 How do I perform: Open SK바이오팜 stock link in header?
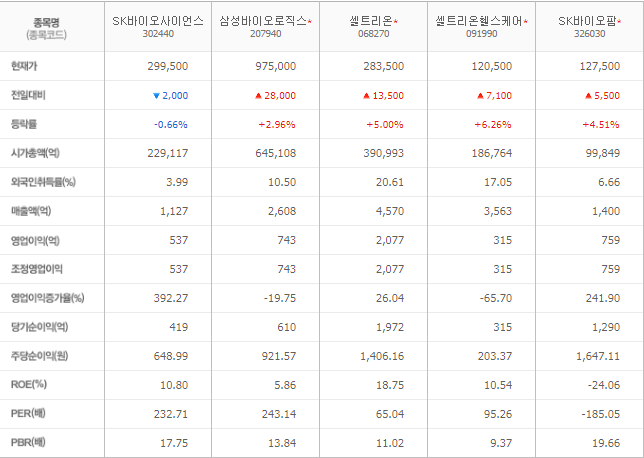(x=587, y=21)
